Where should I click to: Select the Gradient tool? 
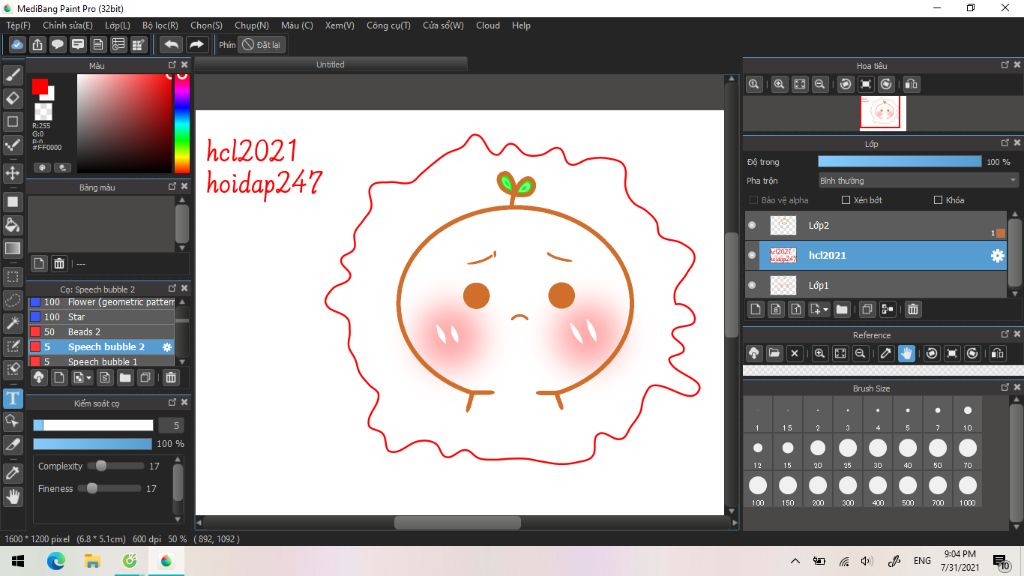tap(12, 248)
